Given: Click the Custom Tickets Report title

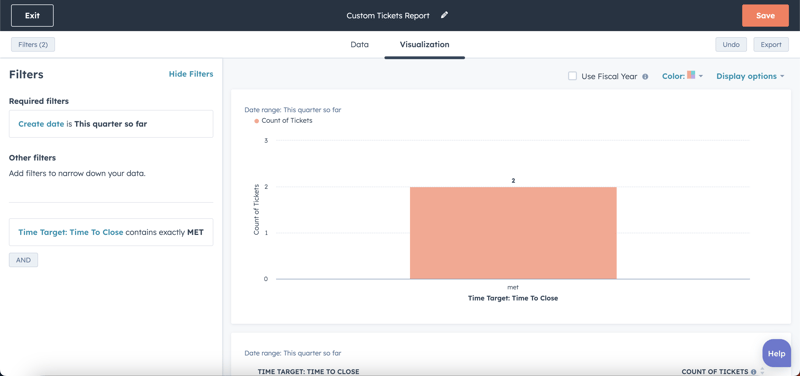Looking at the screenshot, I should (388, 15).
